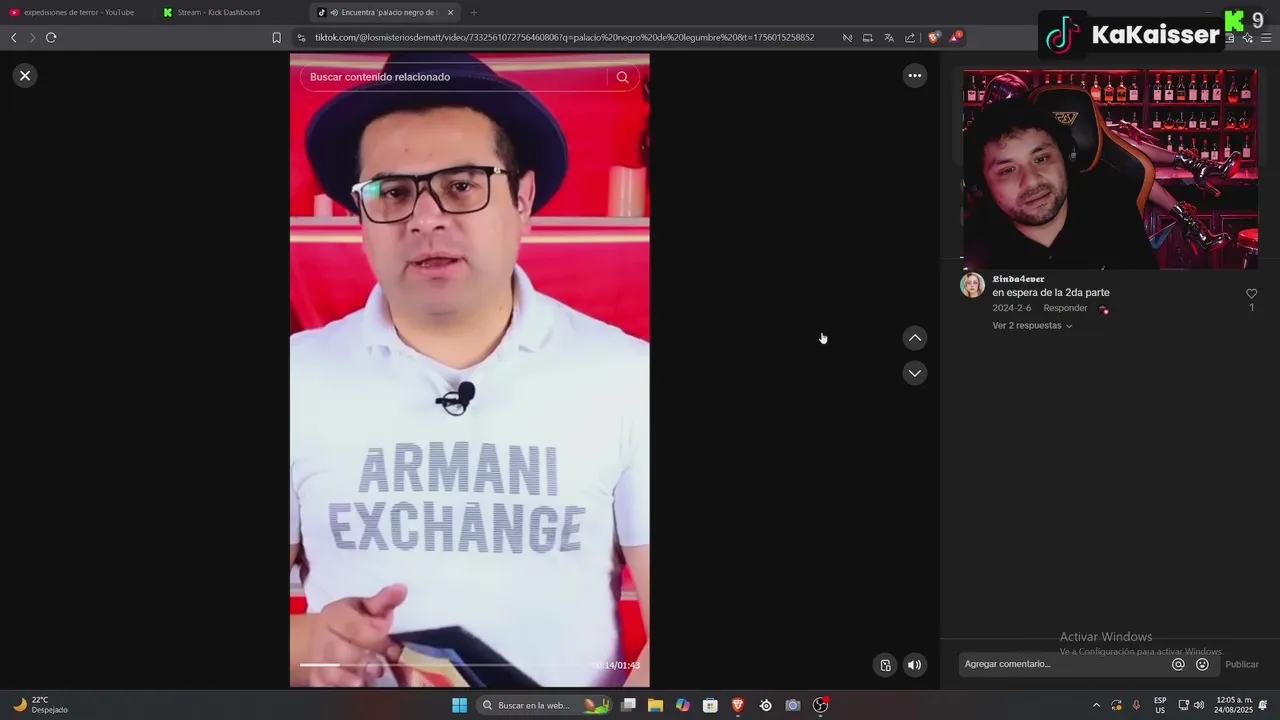Change the ESP US input language
1280x720 pixels.
[1160, 705]
